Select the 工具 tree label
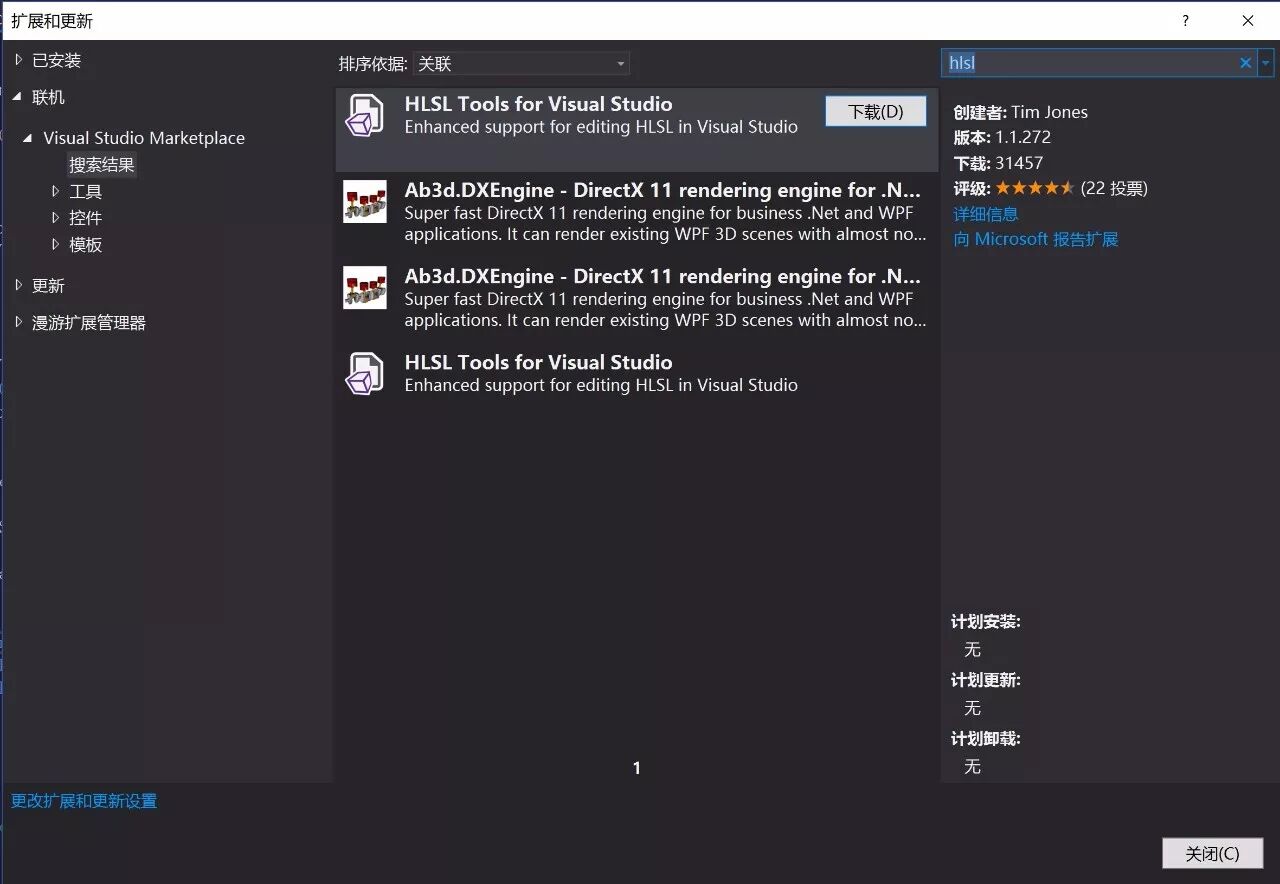The width and height of the screenshot is (1280, 884). pos(86,191)
